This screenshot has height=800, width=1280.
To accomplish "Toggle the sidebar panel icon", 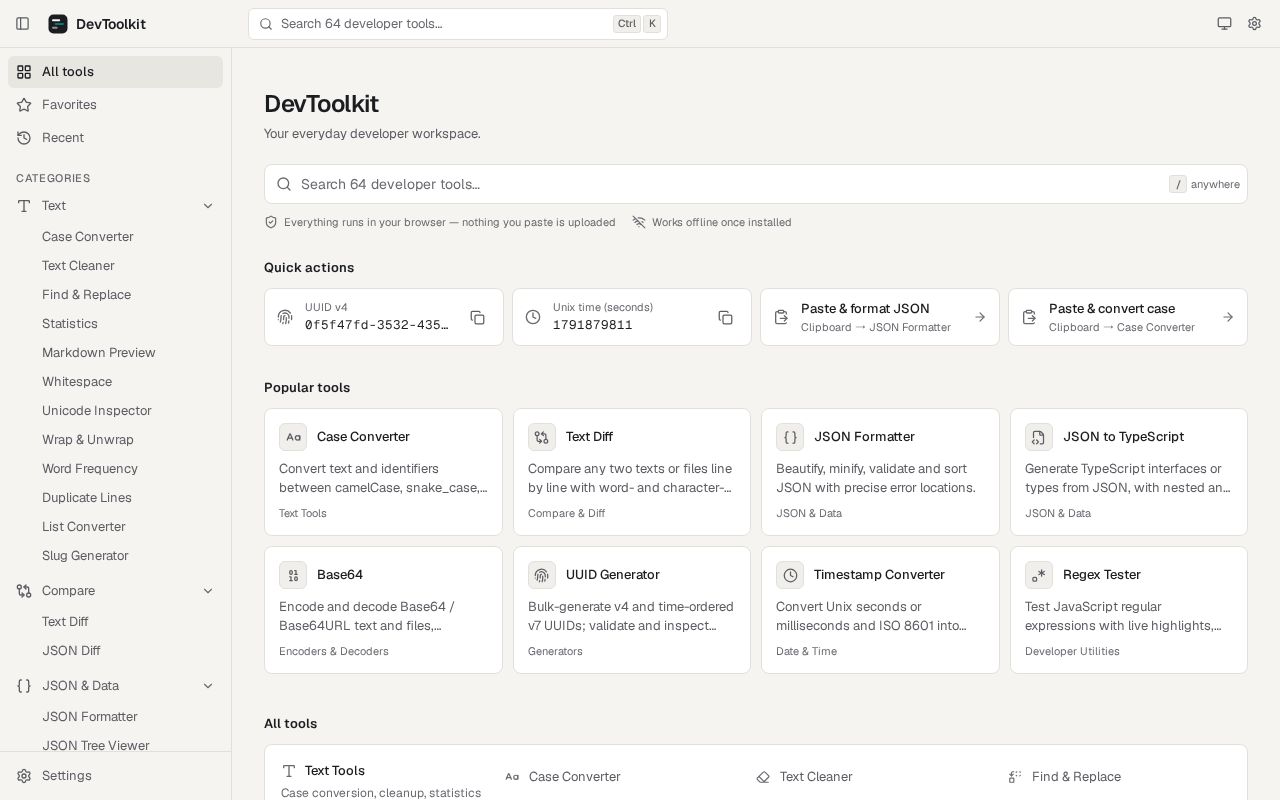I will tap(23, 24).
